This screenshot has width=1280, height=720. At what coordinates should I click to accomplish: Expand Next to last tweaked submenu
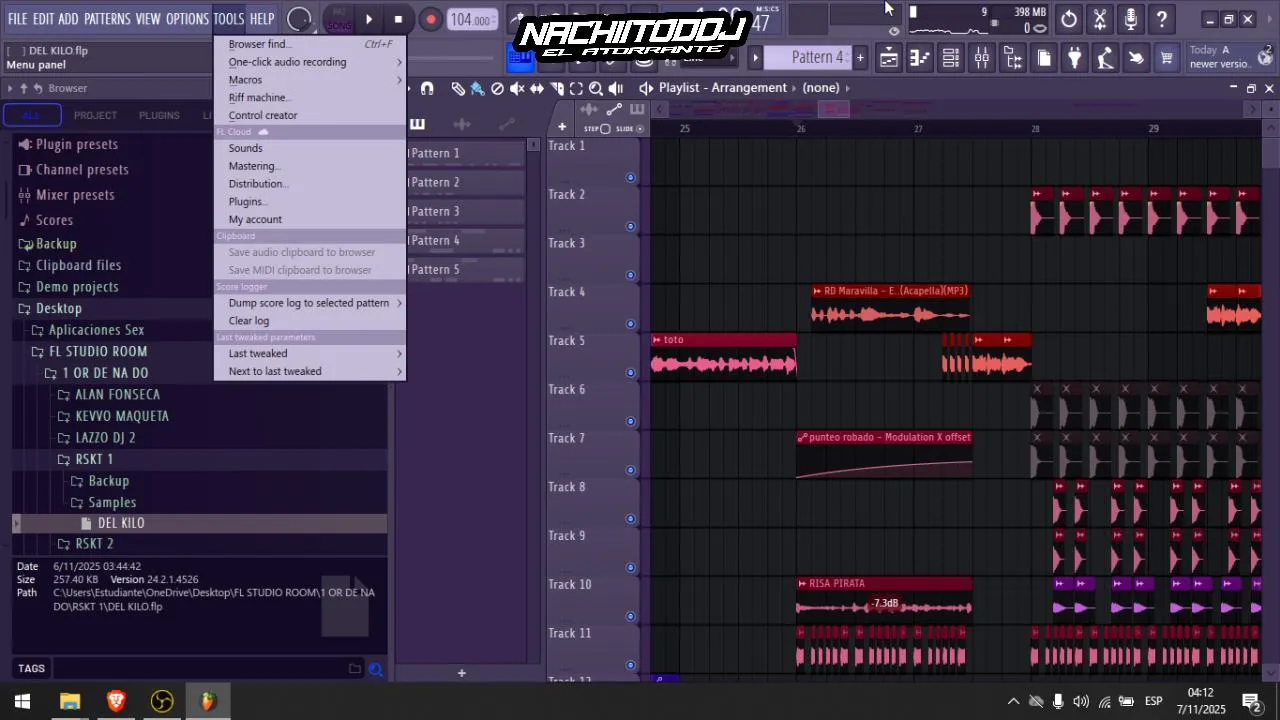[x=310, y=372]
